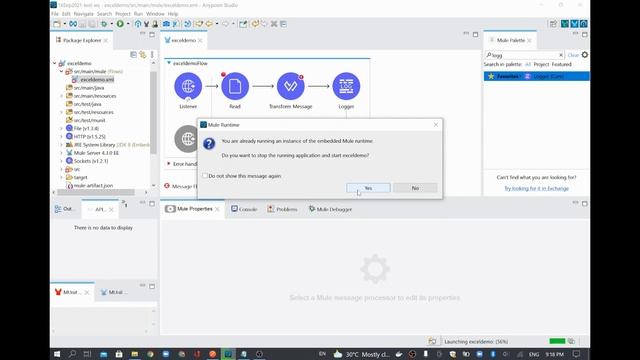Expand the HTTP [v1.5.25] library node
The image size is (640, 360).
[x=62, y=137]
